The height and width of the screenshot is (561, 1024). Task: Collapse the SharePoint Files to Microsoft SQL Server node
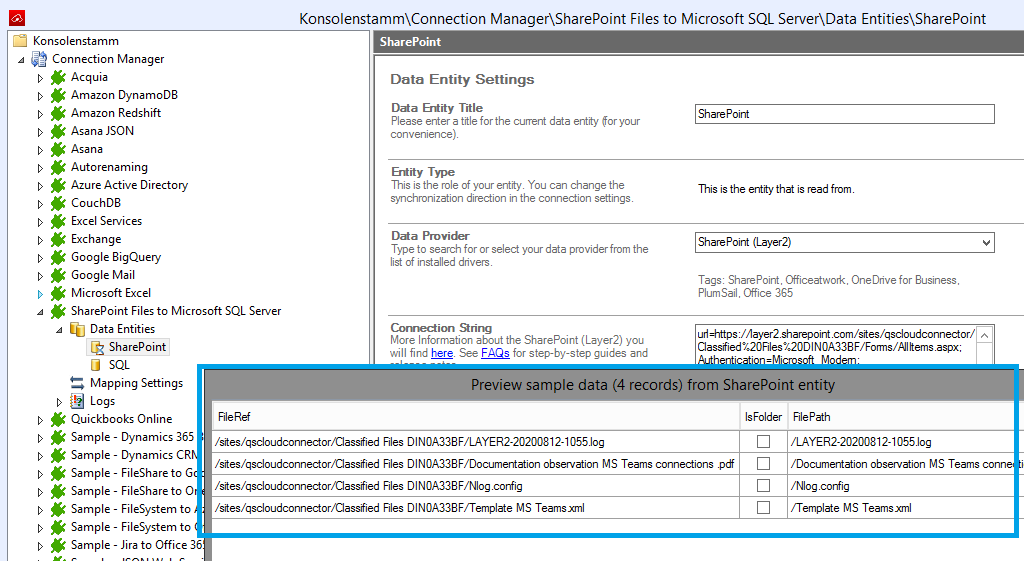click(x=40, y=312)
